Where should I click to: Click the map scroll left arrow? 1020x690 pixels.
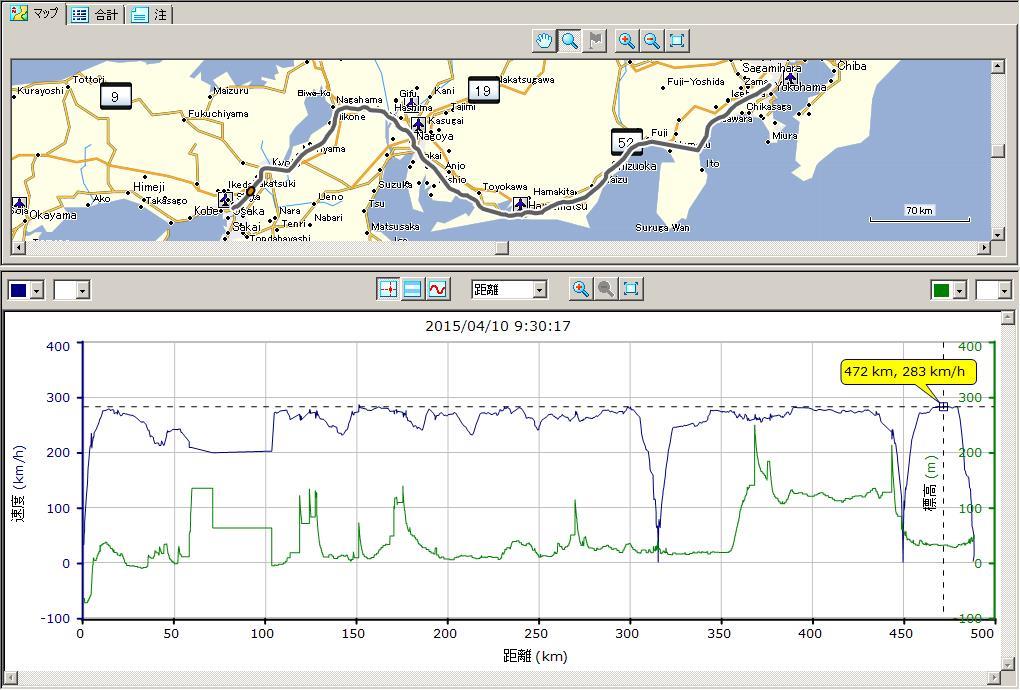pos(18,248)
